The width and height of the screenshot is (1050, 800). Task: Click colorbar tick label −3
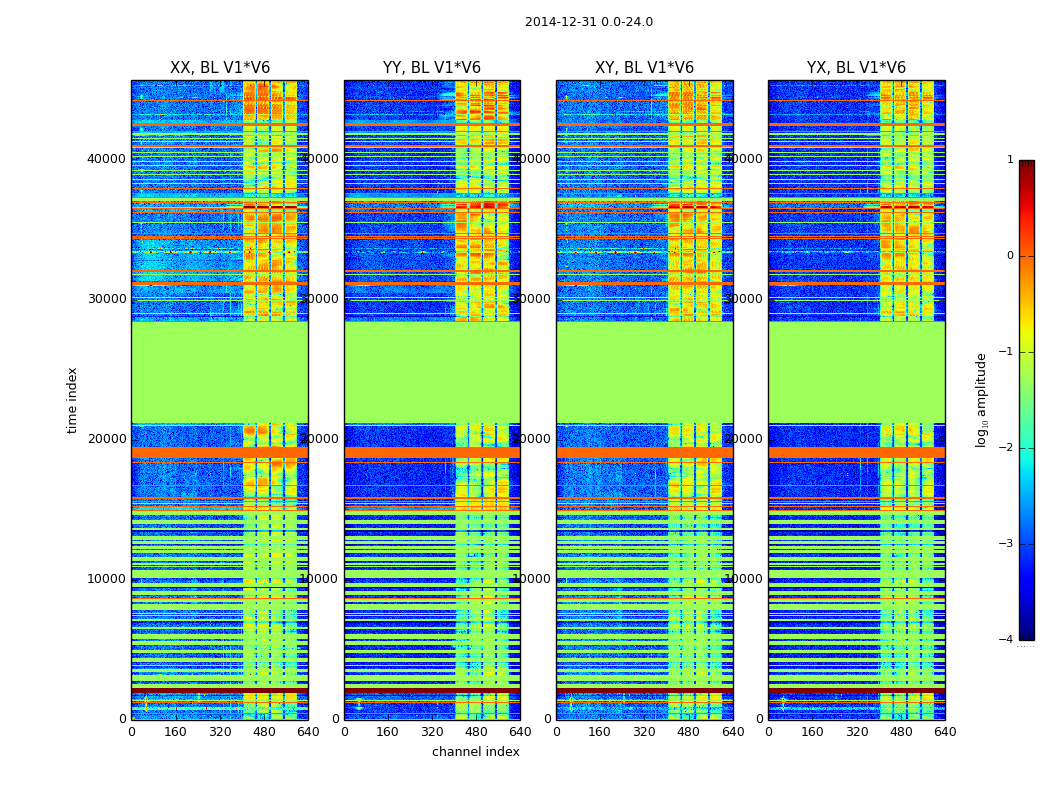coord(1006,544)
